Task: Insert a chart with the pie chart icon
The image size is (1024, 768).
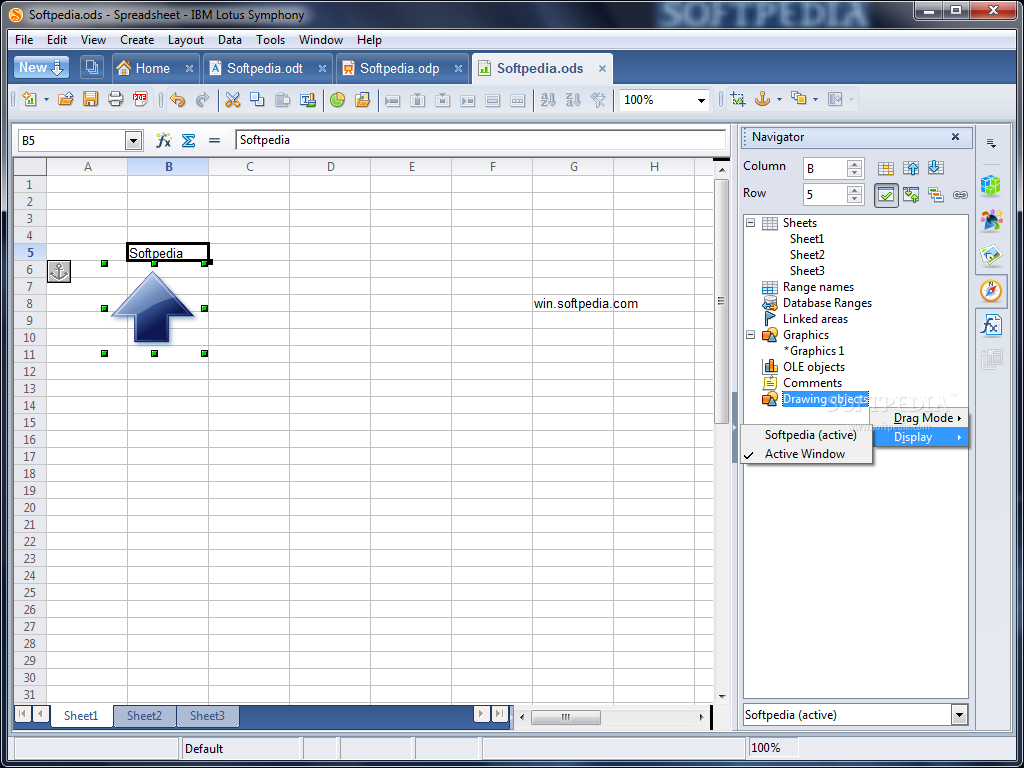Action: pyautogui.click(x=337, y=99)
